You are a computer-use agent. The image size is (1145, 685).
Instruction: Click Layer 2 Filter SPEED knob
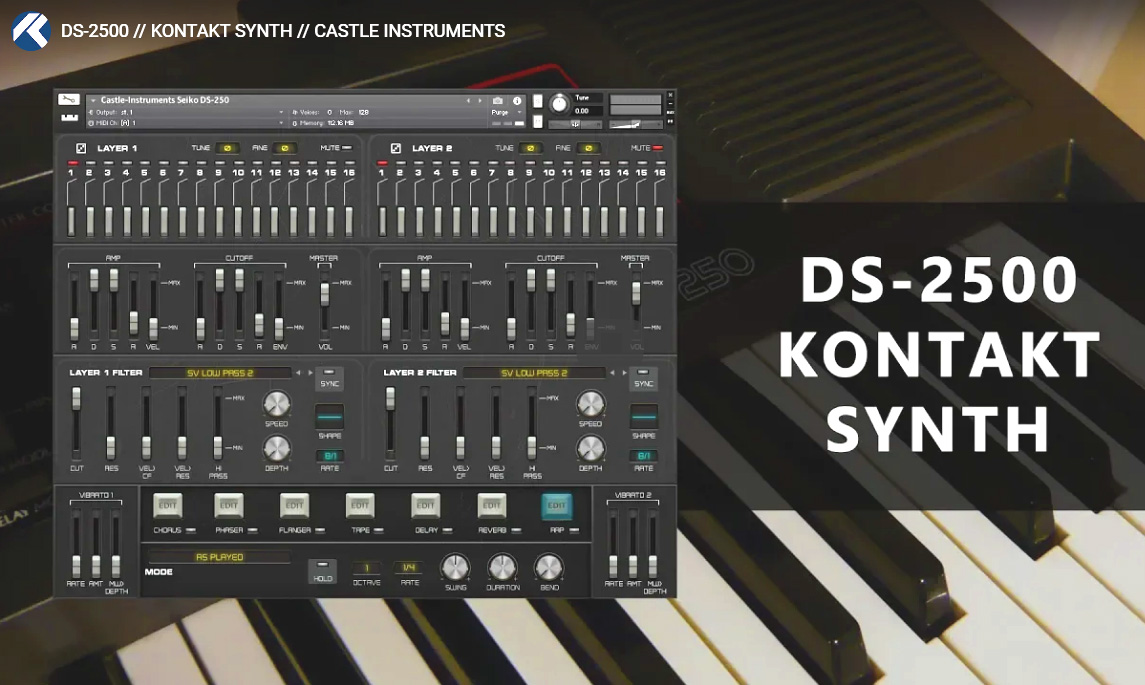[590, 404]
